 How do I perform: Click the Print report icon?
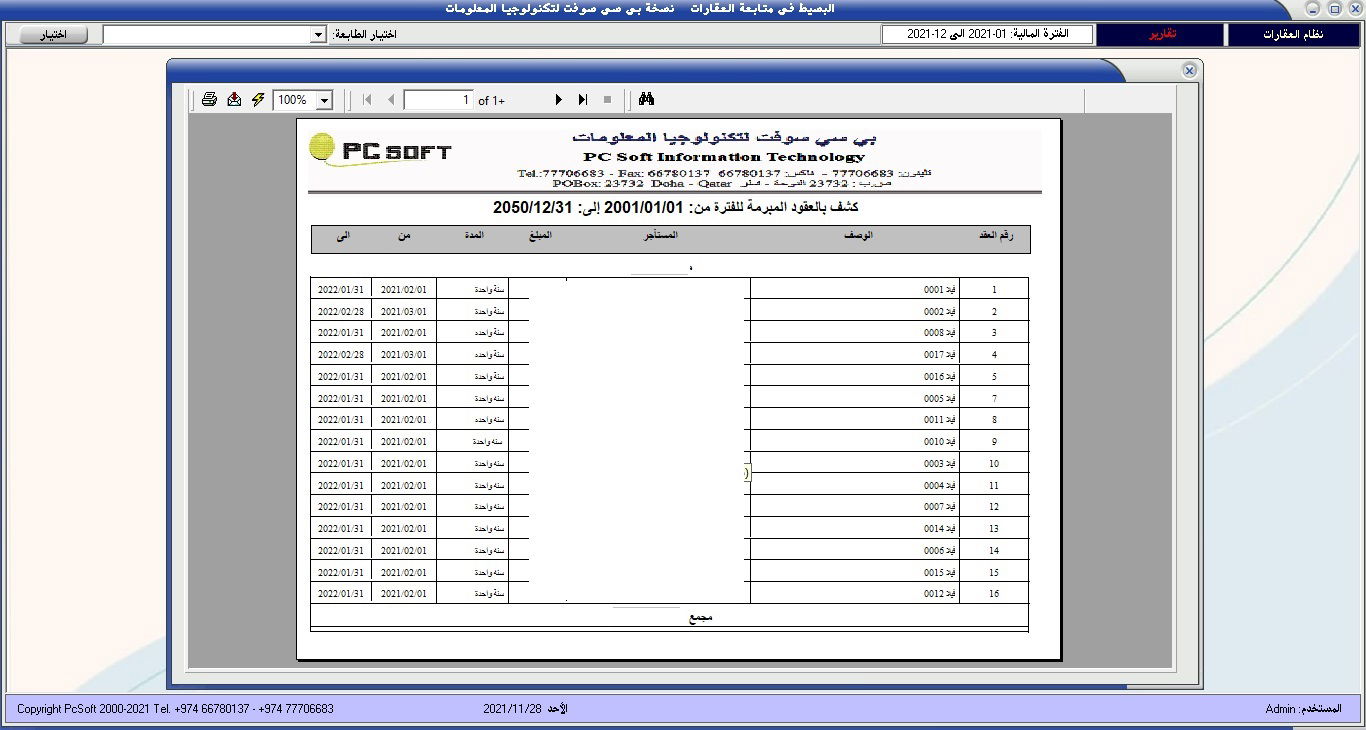click(x=209, y=99)
